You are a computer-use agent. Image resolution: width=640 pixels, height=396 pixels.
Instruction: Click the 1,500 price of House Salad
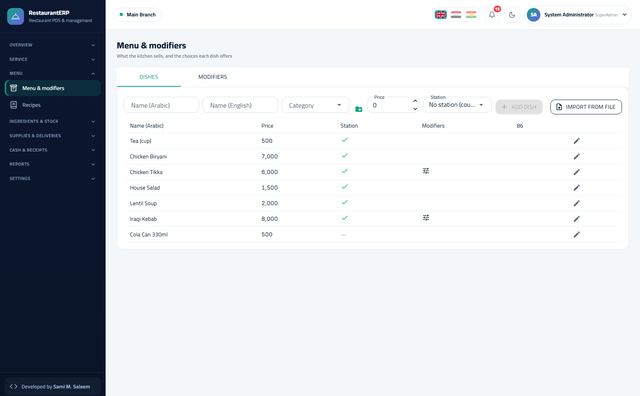coord(269,188)
